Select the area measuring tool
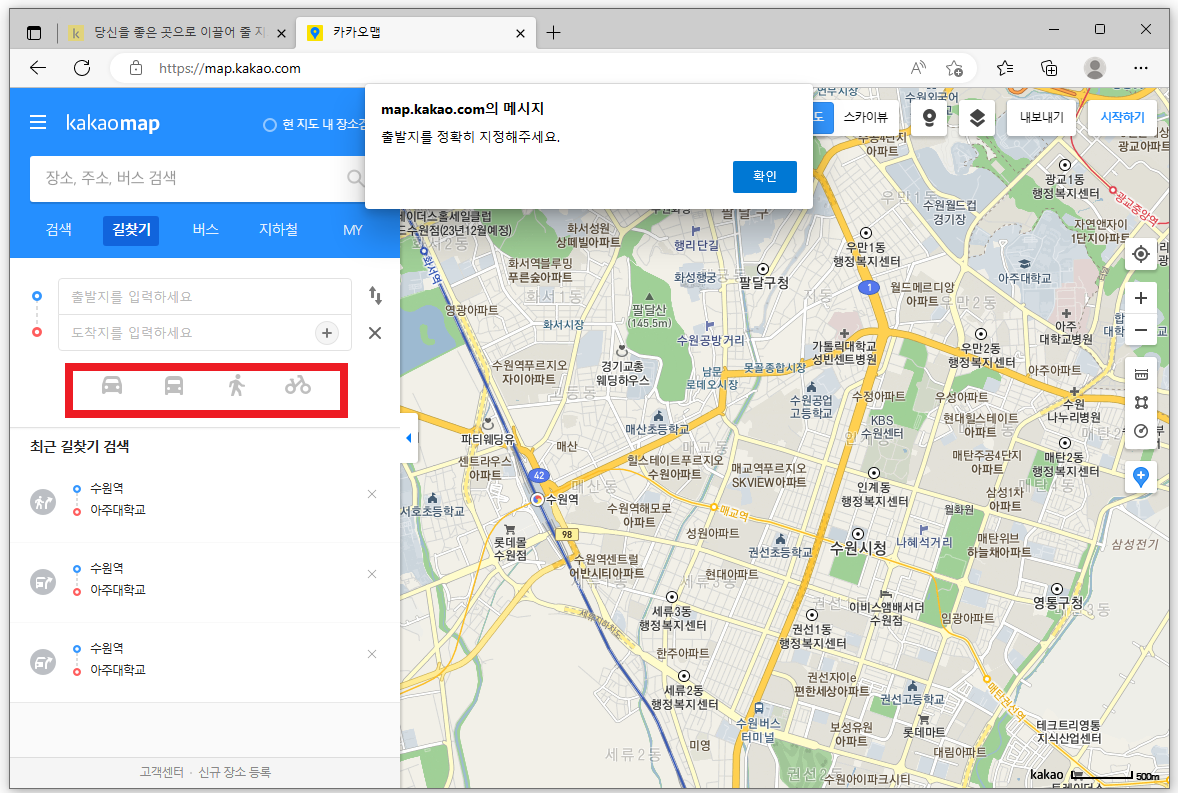Image resolution: width=1180 pixels, height=796 pixels. (x=1141, y=403)
